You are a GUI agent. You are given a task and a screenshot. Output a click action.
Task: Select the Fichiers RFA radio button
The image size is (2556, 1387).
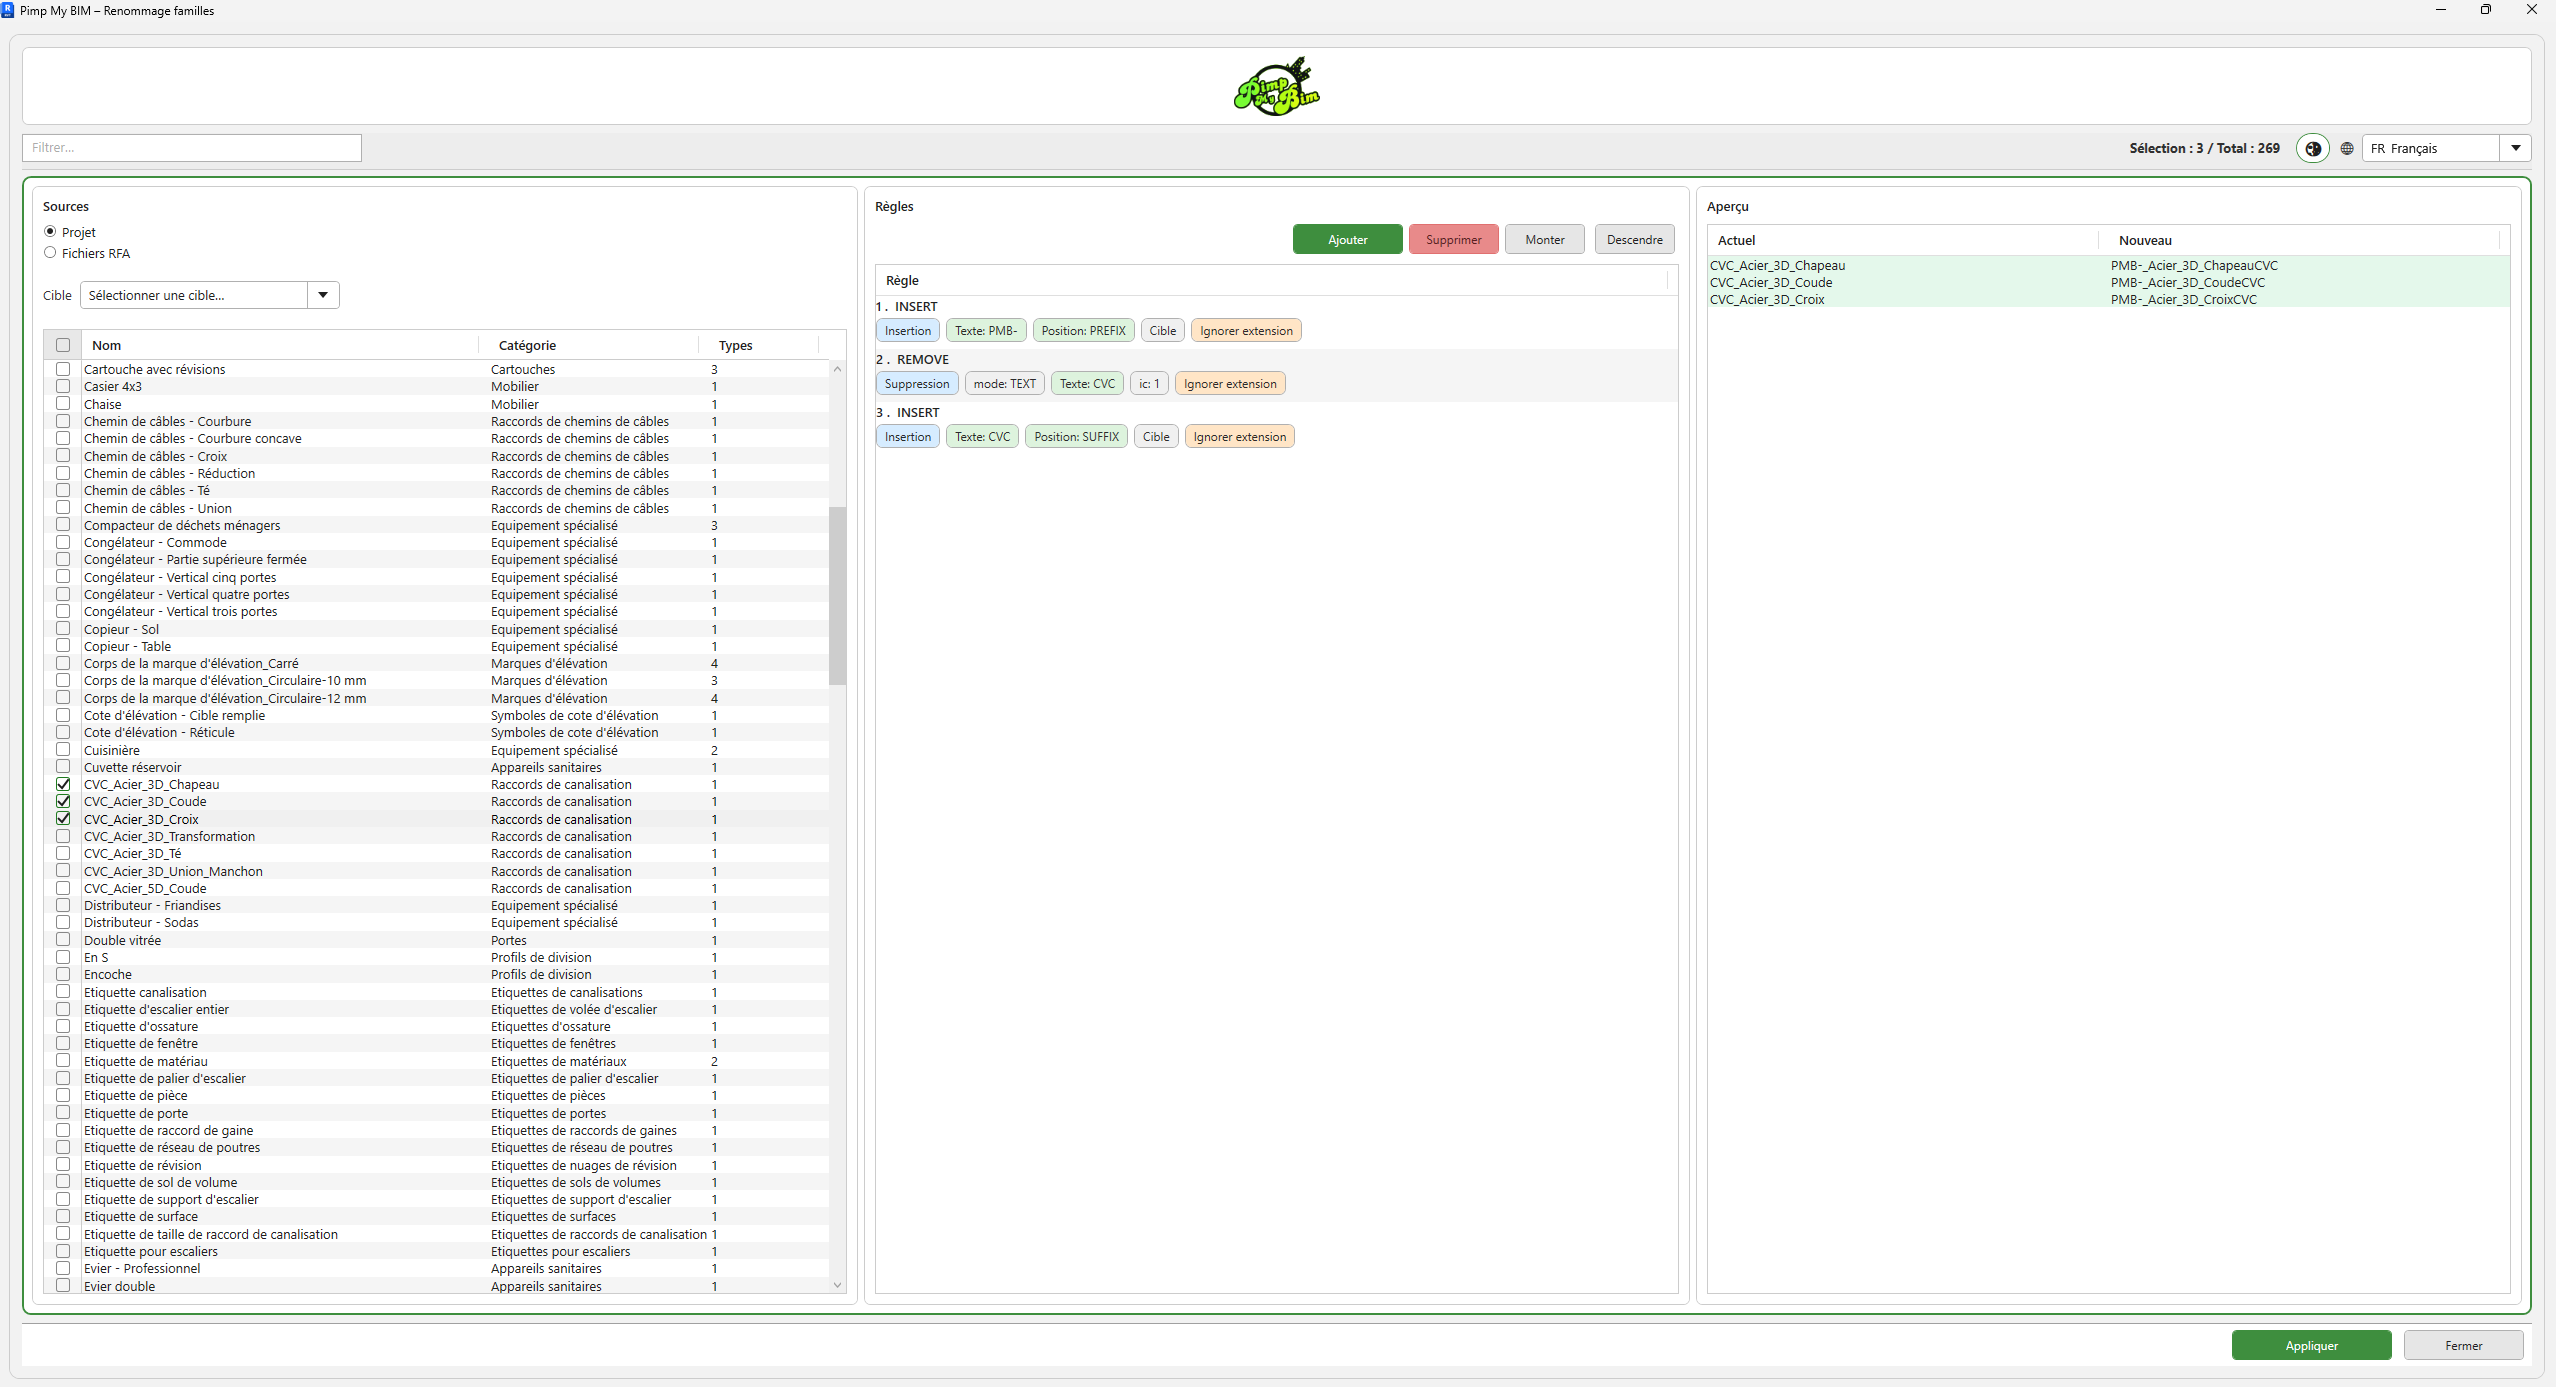click(x=50, y=252)
